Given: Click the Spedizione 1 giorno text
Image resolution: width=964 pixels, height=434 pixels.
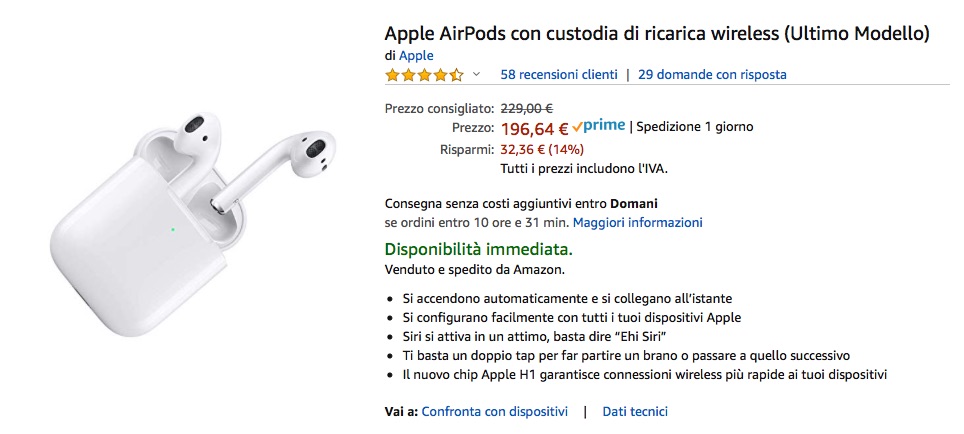Looking at the screenshot, I should [695, 127].
